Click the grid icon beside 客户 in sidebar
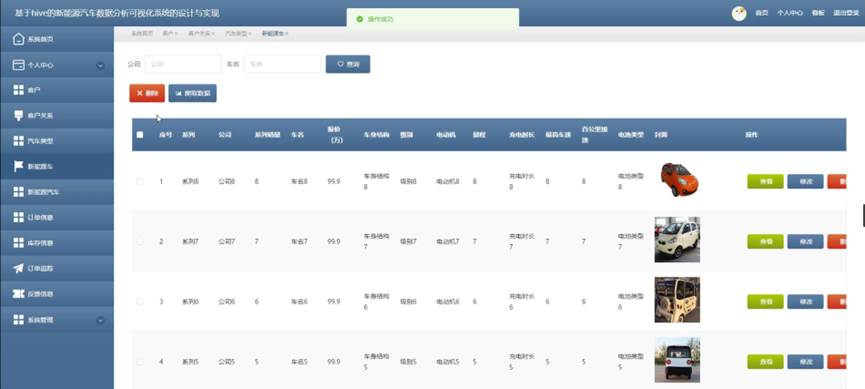Viewport: 865px width, 389px height. click(19, 90)
